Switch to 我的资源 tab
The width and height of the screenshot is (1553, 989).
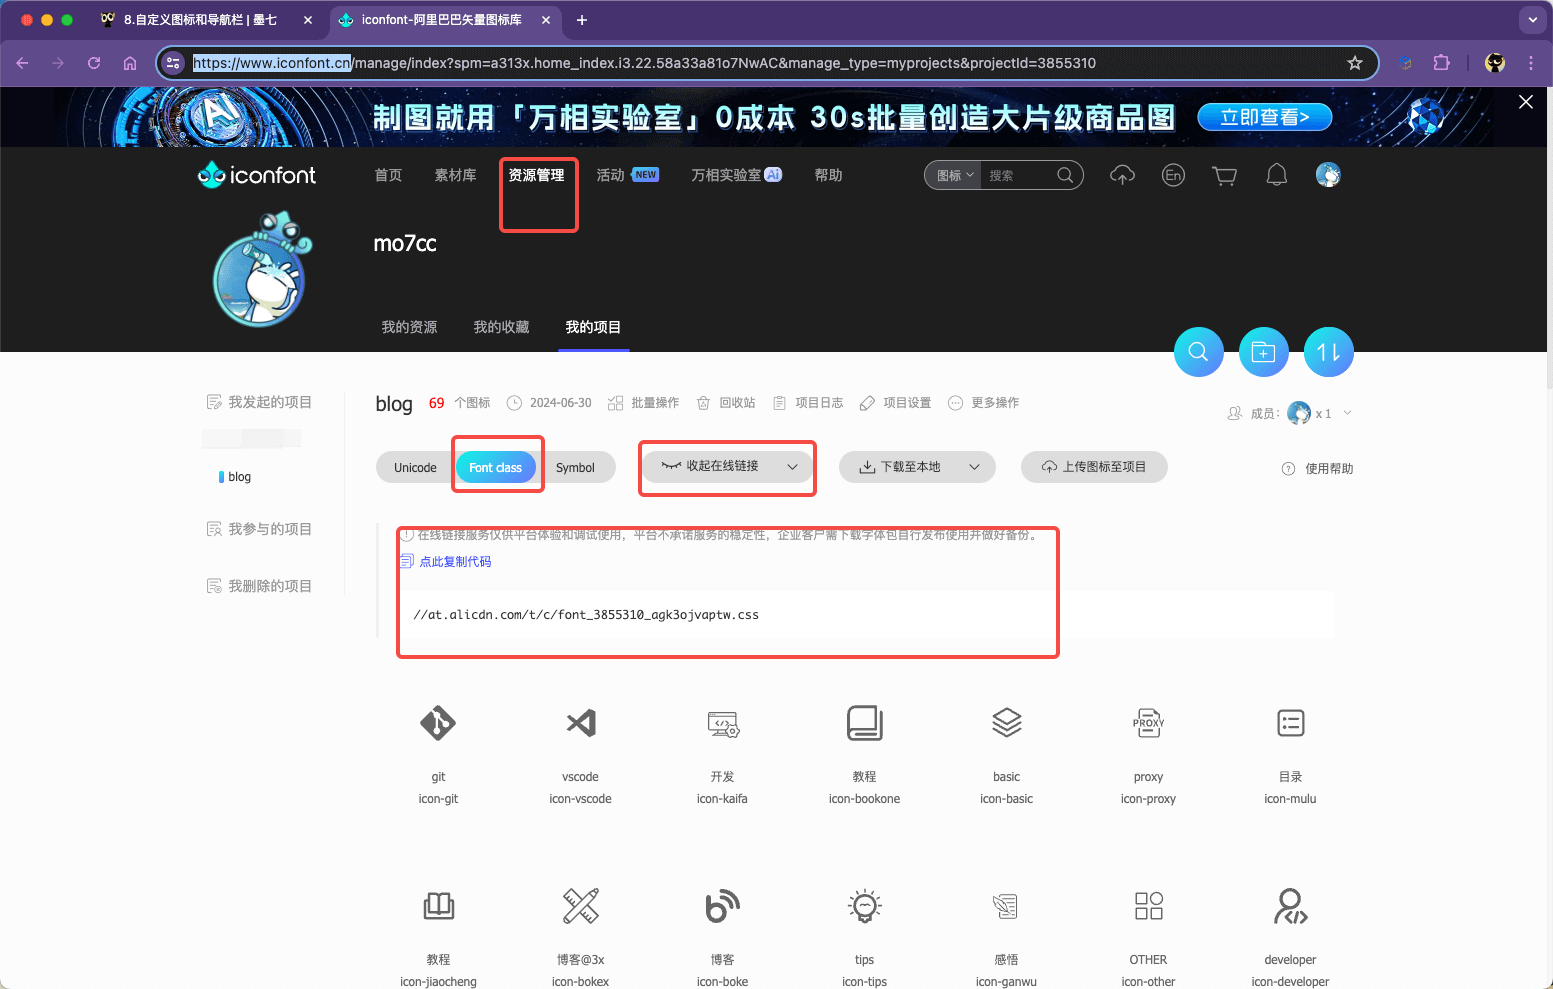pos(409,327)
